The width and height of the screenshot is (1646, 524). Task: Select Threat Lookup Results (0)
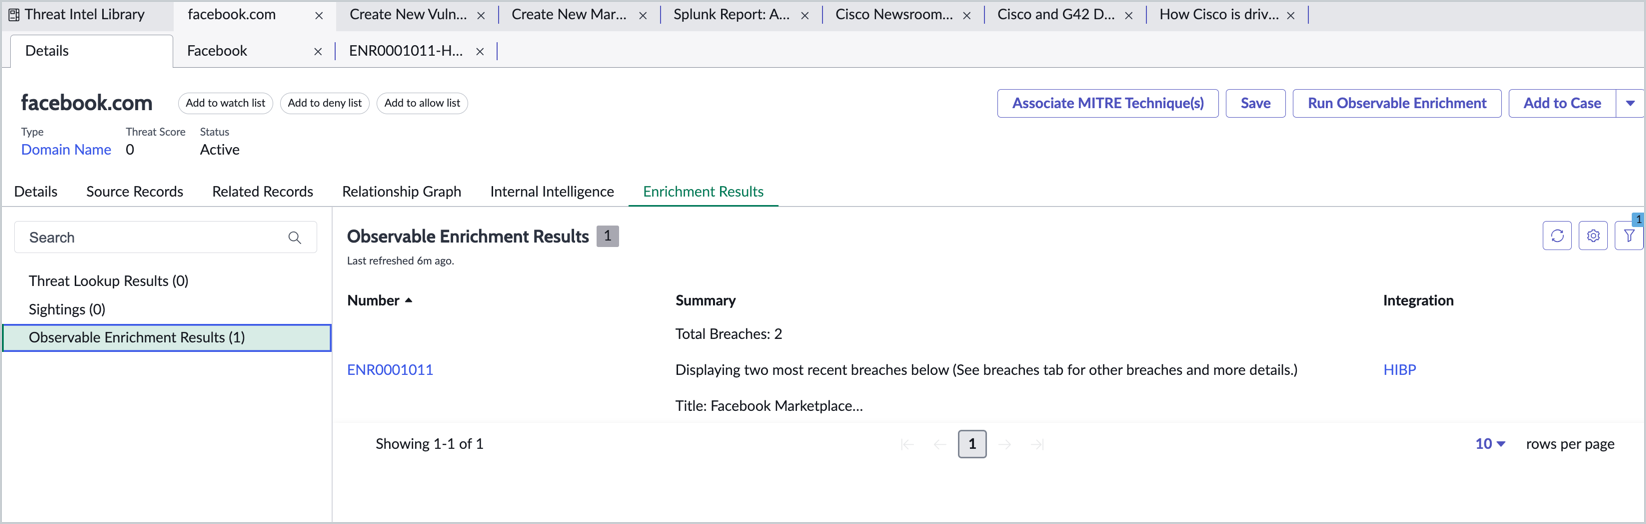click(x=108, y=281)
